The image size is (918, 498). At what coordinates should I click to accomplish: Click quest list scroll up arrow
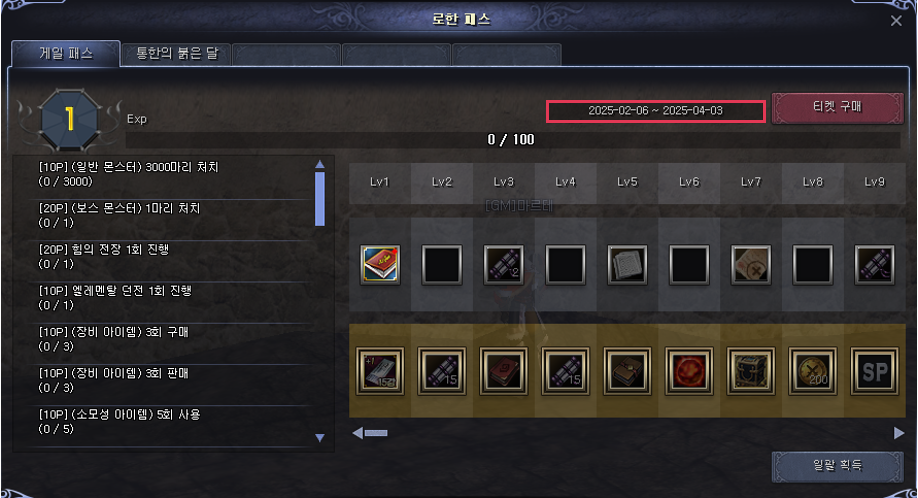pos(320,164)
